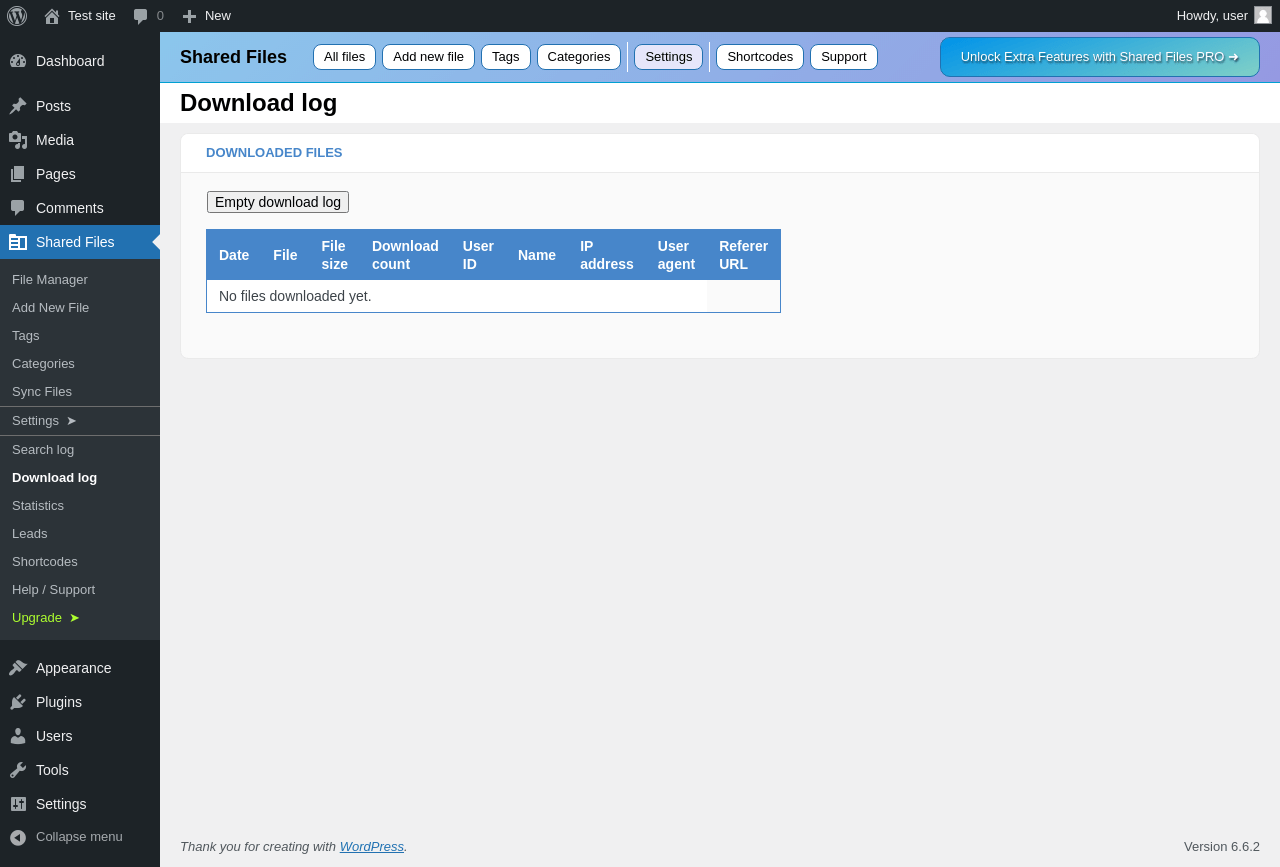Open Search log submenu item
Viewport: 1280px width, 867px height.
coord(80,450)
